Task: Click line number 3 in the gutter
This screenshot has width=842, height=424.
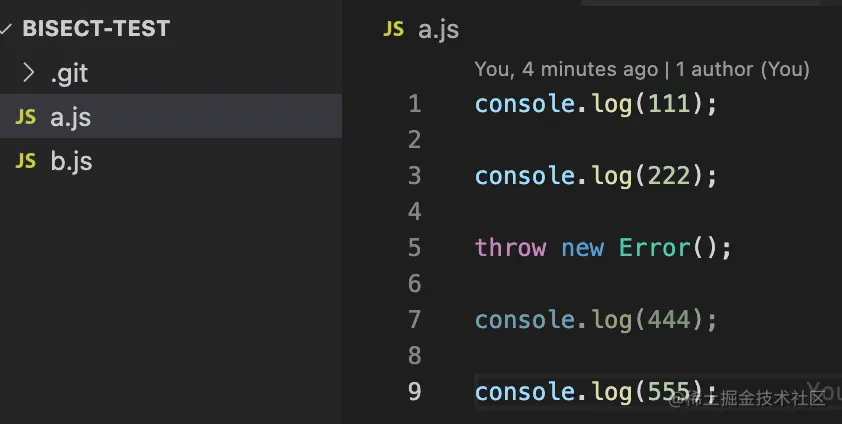Action: click(415, 176)
